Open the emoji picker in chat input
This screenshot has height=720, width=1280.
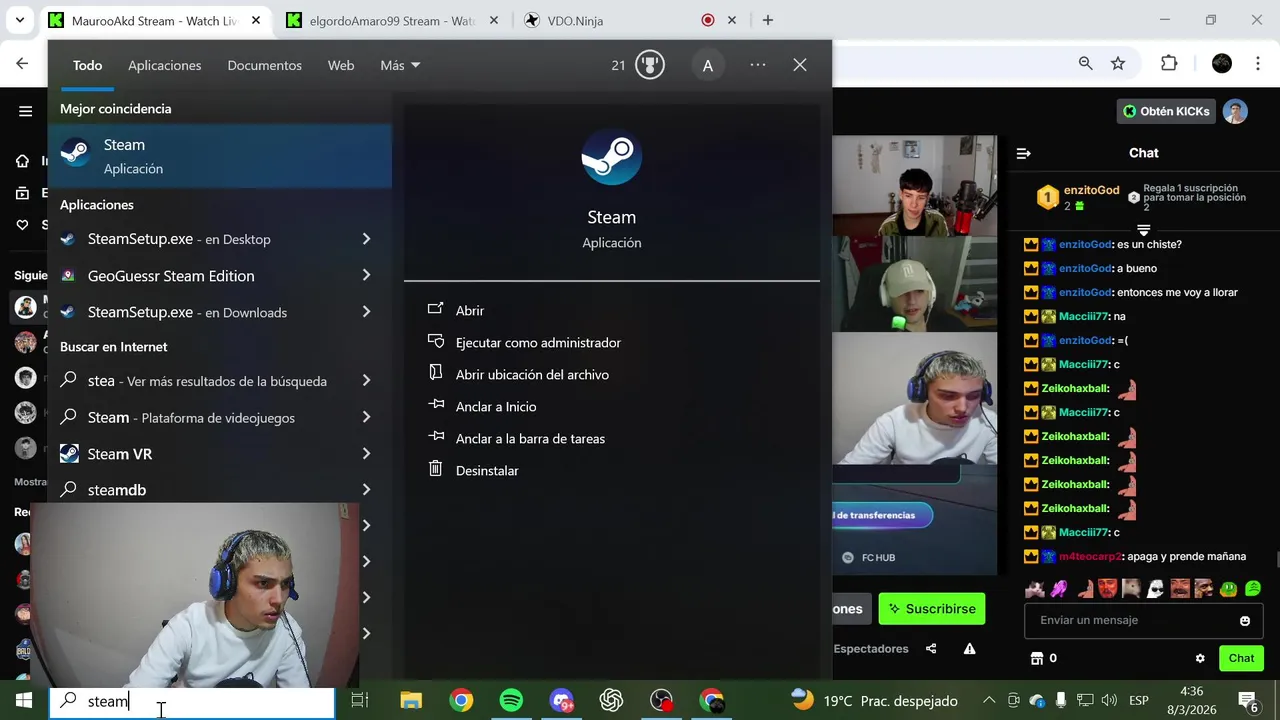click(x=1245, y=620)
